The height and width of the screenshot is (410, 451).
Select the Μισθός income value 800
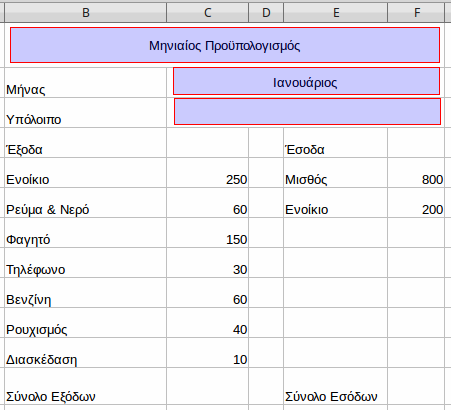point(416,173)
